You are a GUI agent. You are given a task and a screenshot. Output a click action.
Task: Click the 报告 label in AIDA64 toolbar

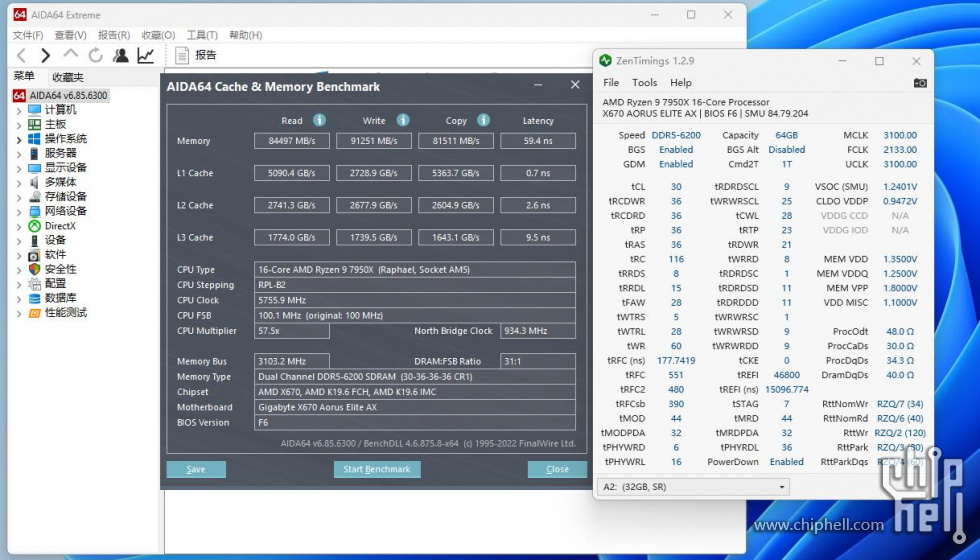[x=206, y=55]
